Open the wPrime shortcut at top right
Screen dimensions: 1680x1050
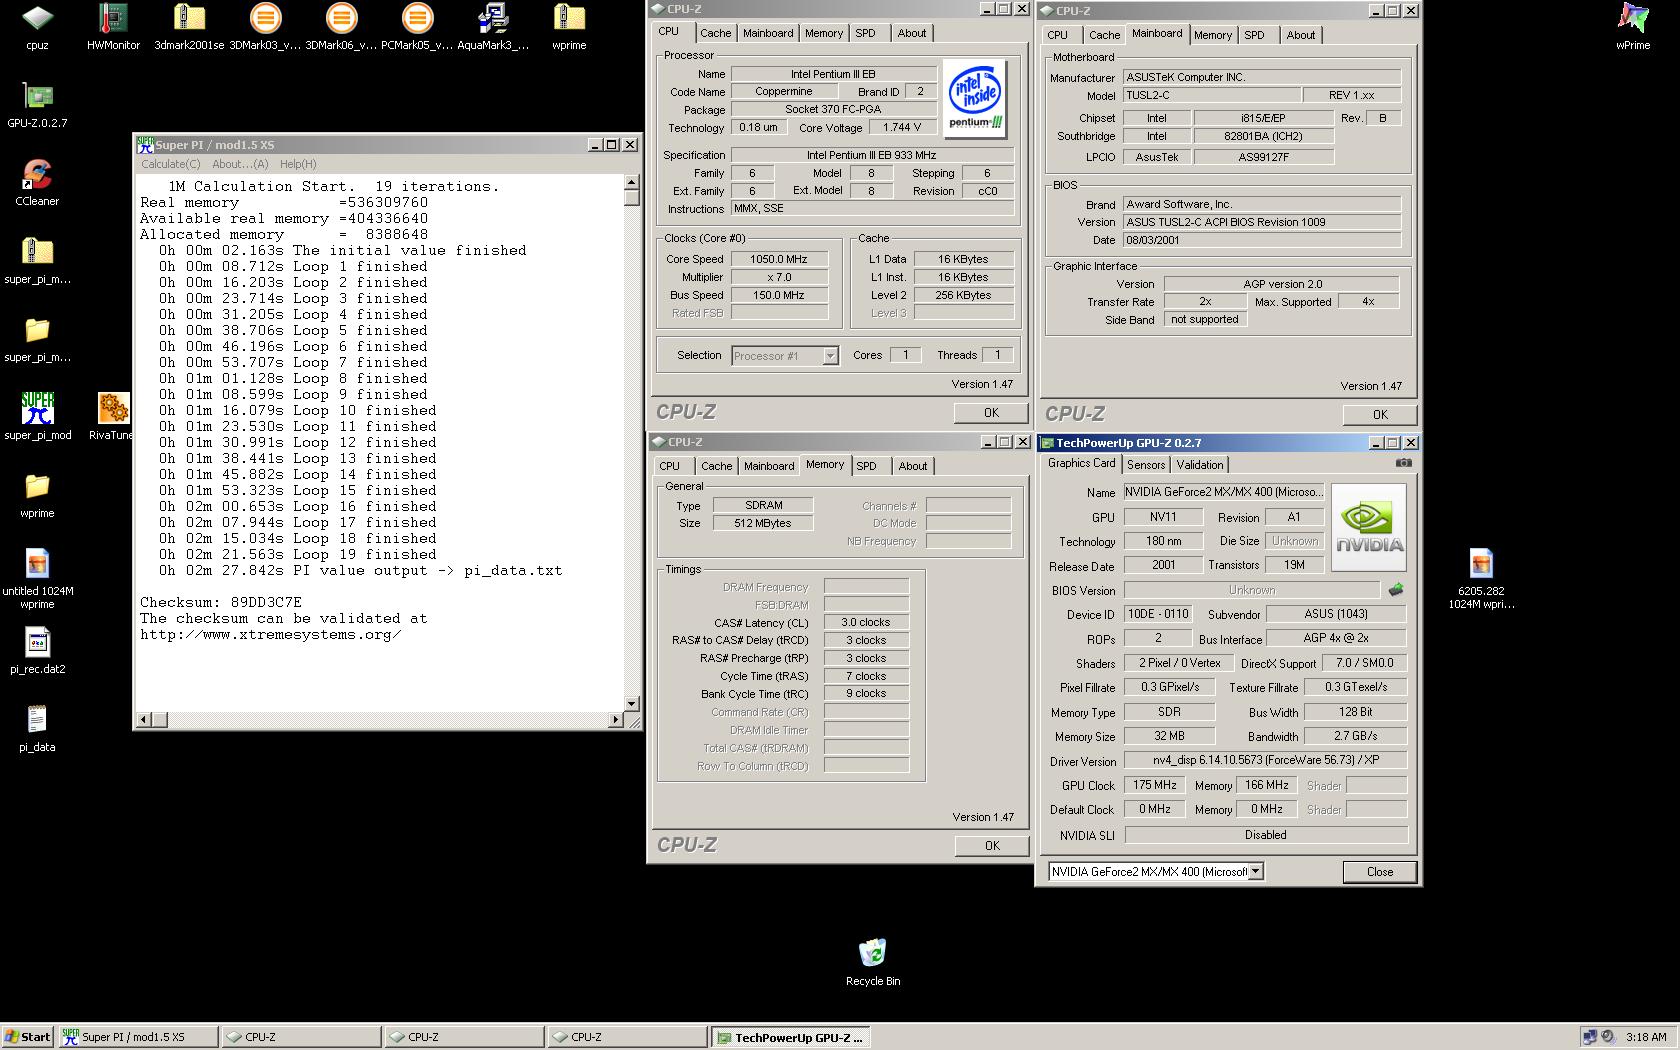(x=1633, y=25)
